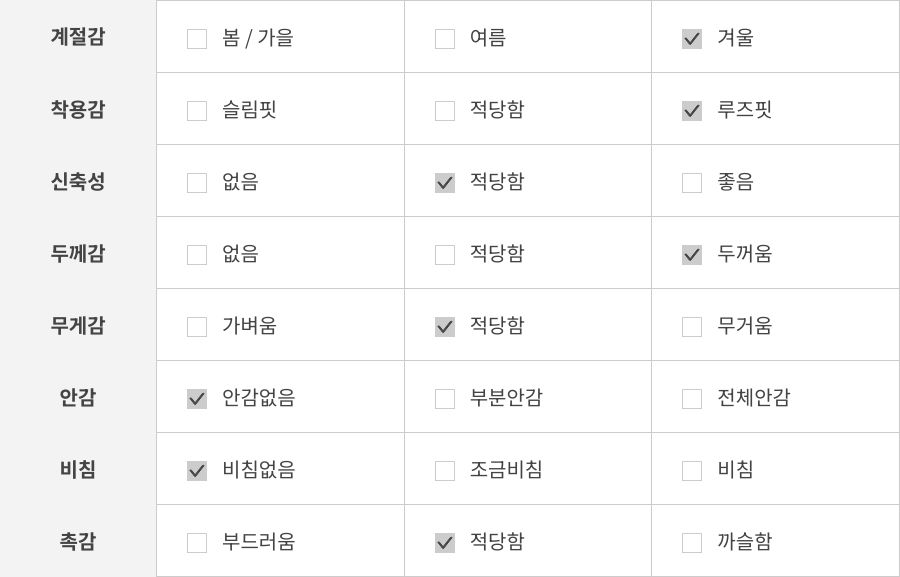Check the 부드러움 checkbox

coord(197,543)
